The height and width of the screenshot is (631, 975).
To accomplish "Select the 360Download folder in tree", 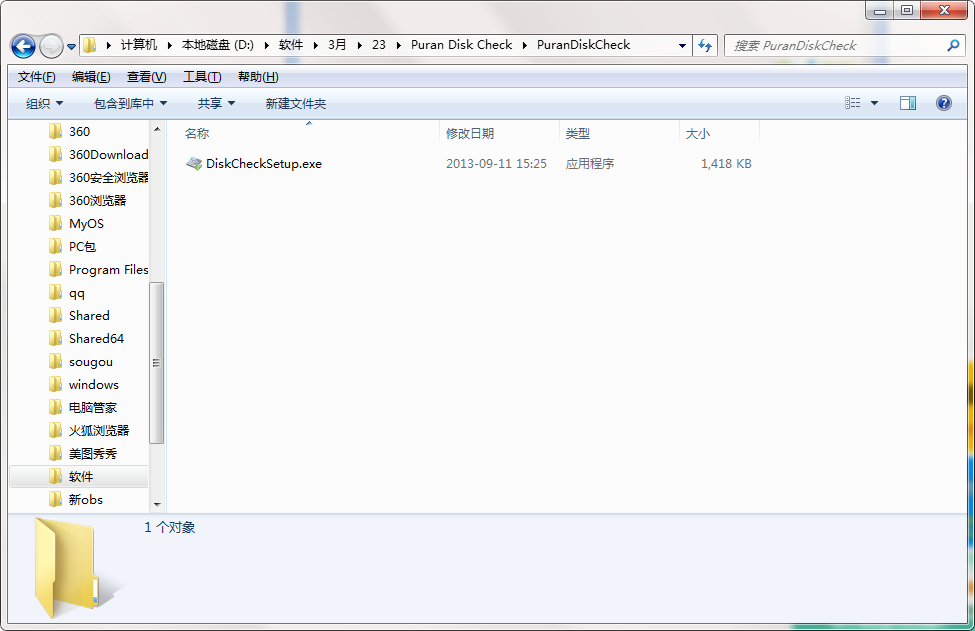I will coord(108,154).
